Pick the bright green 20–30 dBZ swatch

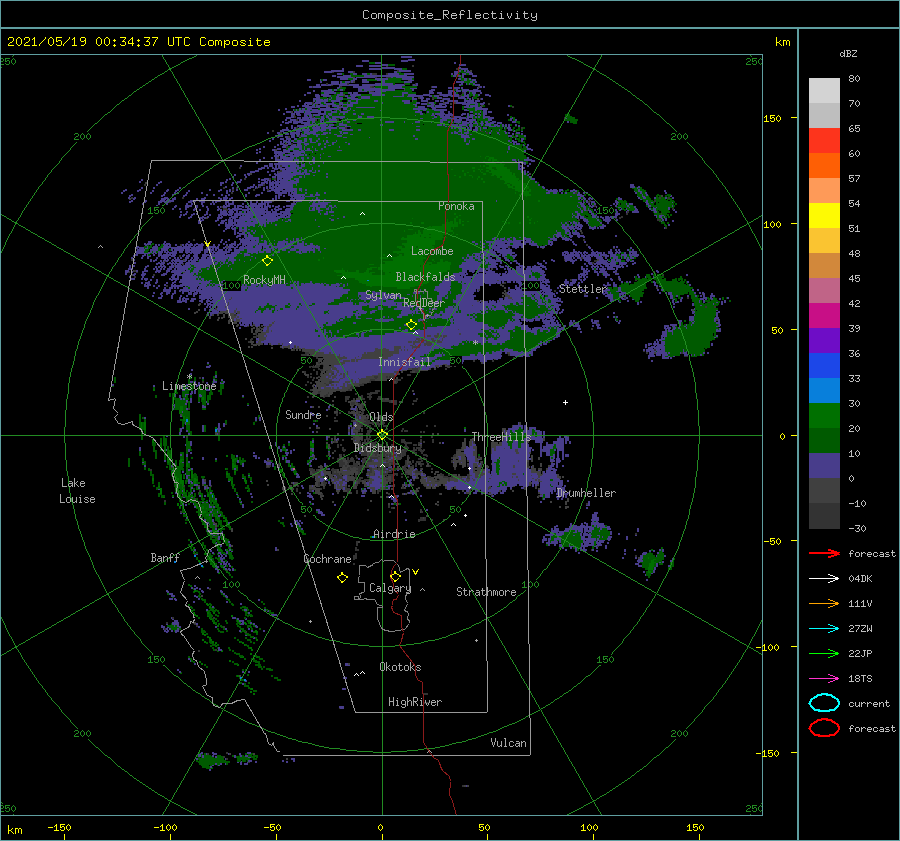tap(824, 415)
